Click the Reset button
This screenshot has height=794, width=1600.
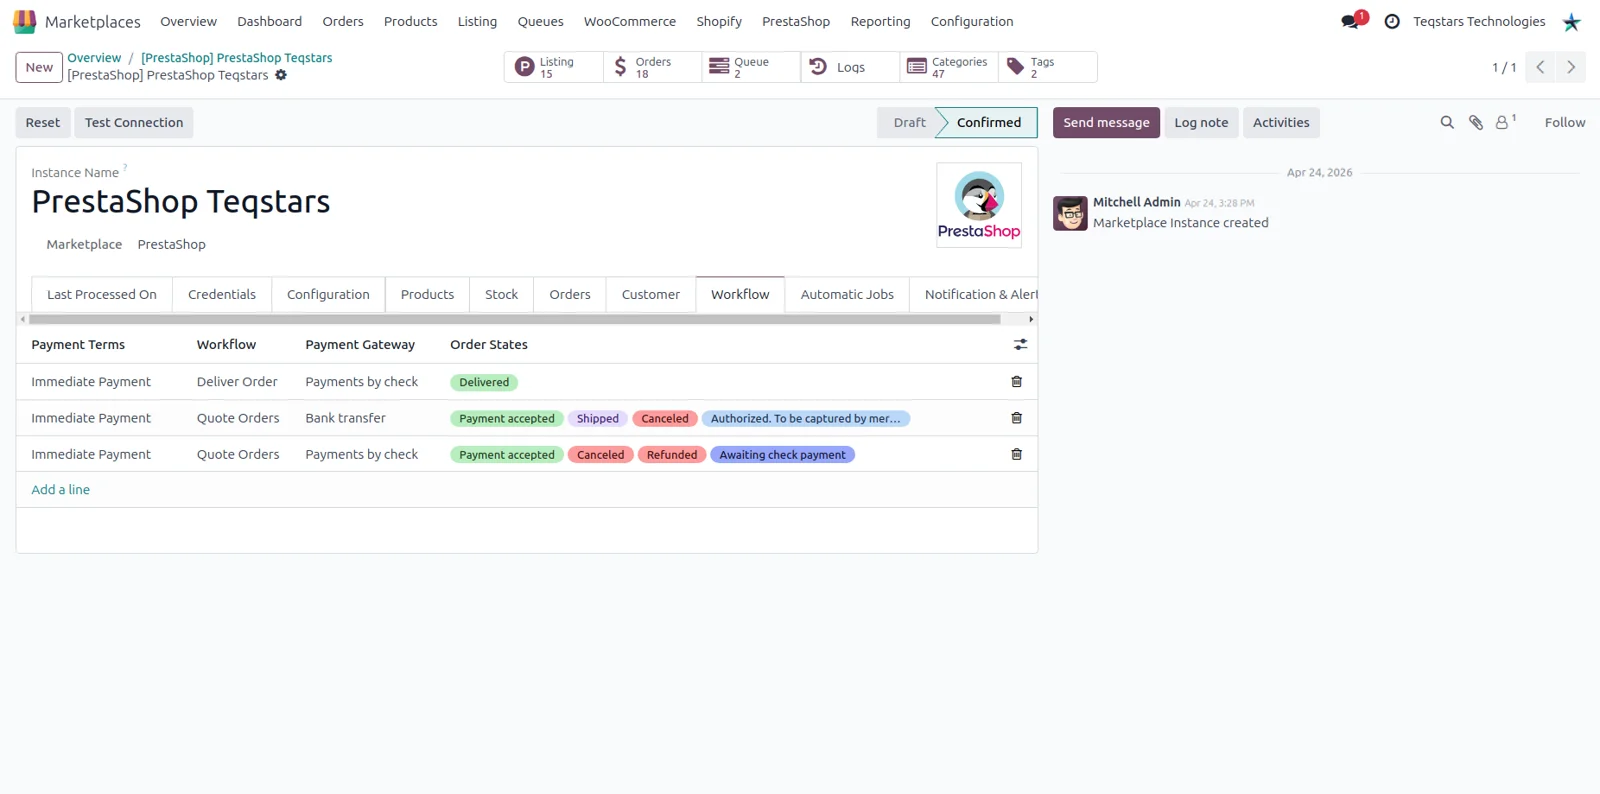pos(43,122)
